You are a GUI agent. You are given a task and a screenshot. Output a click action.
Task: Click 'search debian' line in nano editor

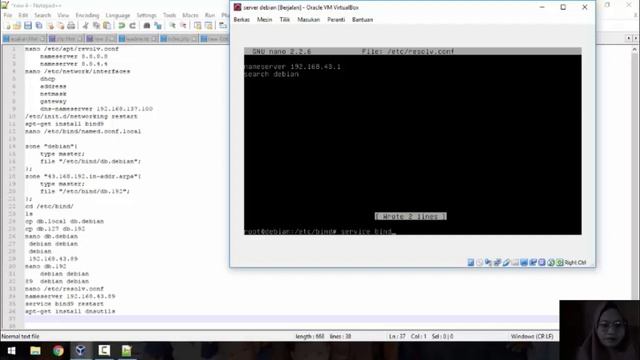[x=271, y=74]
